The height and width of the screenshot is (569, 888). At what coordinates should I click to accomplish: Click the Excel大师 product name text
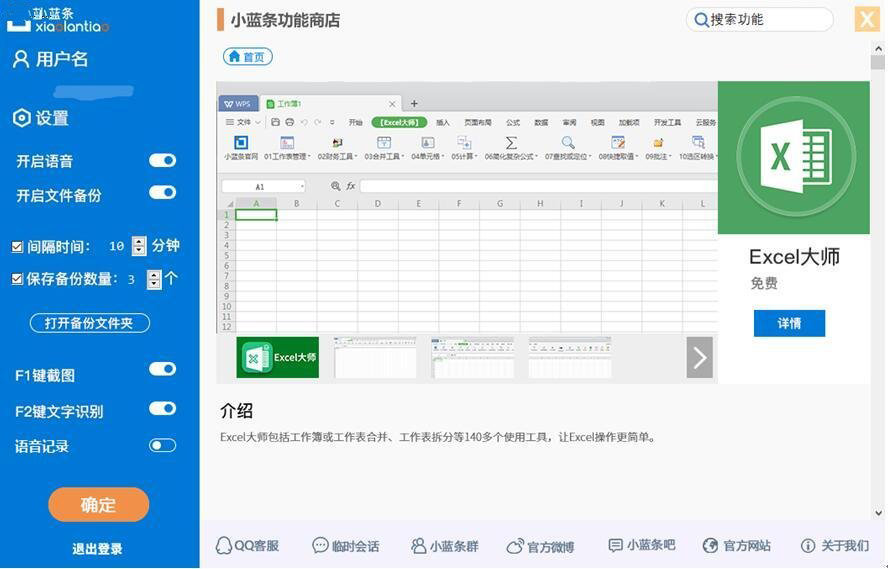click(794, 257)
